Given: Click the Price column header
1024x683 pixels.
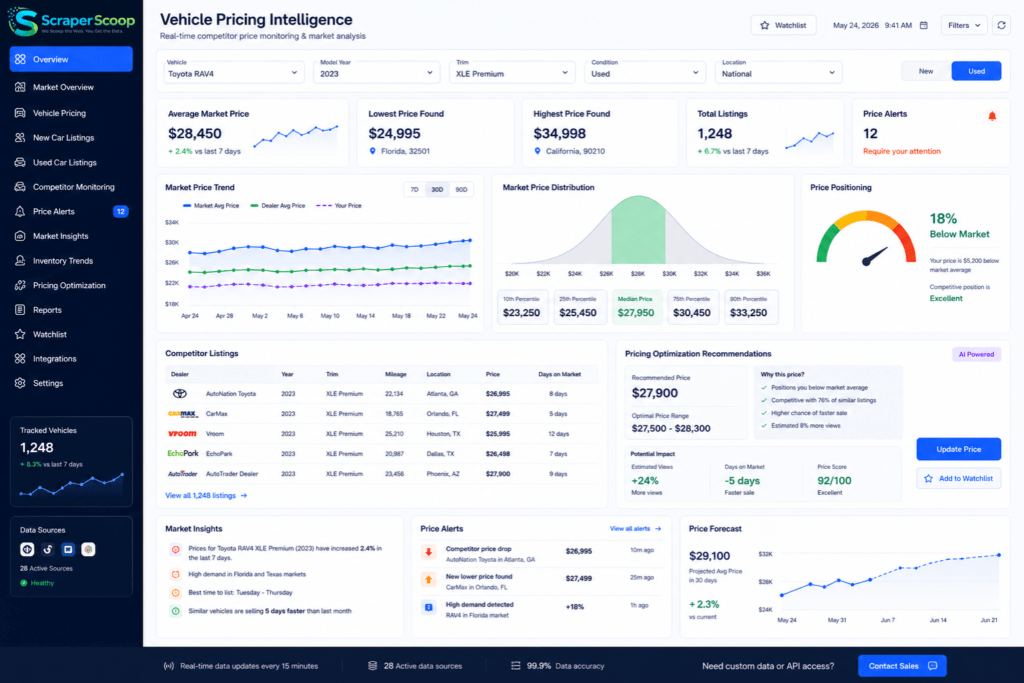Looking at the screenshot, I should tap(492, 375).
